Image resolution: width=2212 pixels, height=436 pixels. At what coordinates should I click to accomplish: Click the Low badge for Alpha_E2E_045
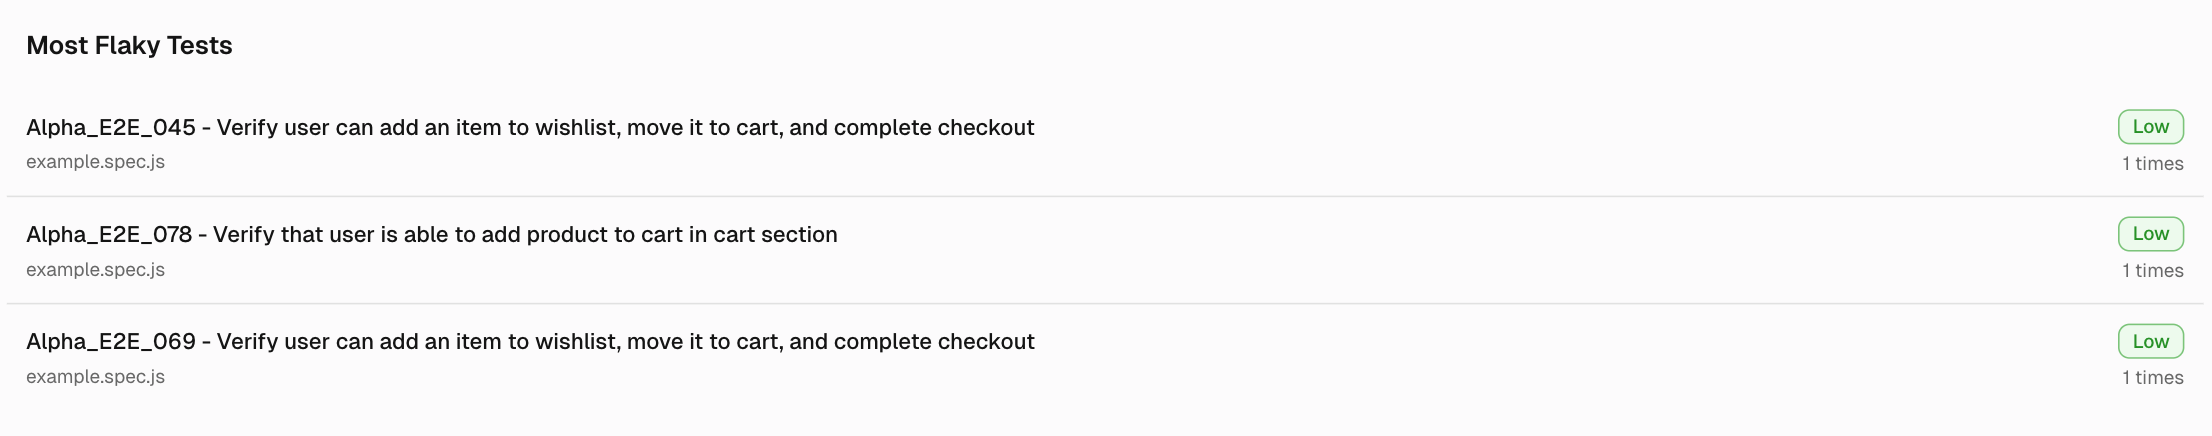pos(2150,127)
